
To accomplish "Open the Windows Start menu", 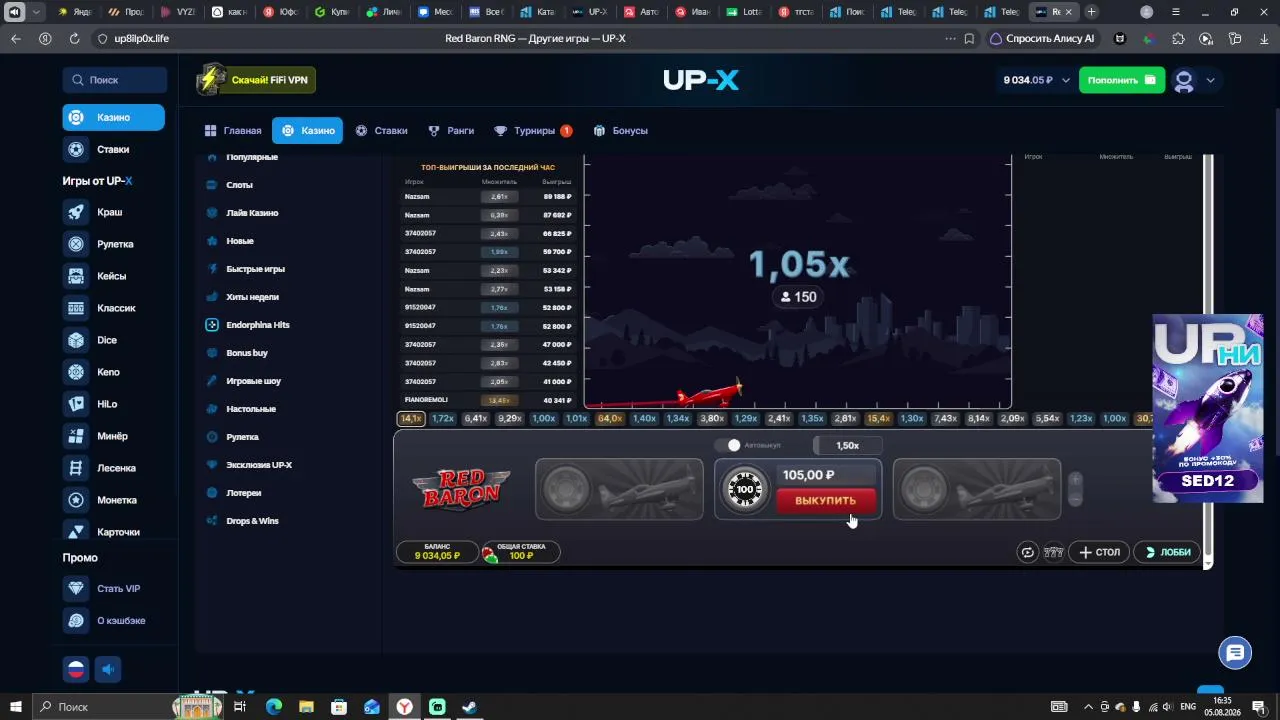I will tap(15, 707).
